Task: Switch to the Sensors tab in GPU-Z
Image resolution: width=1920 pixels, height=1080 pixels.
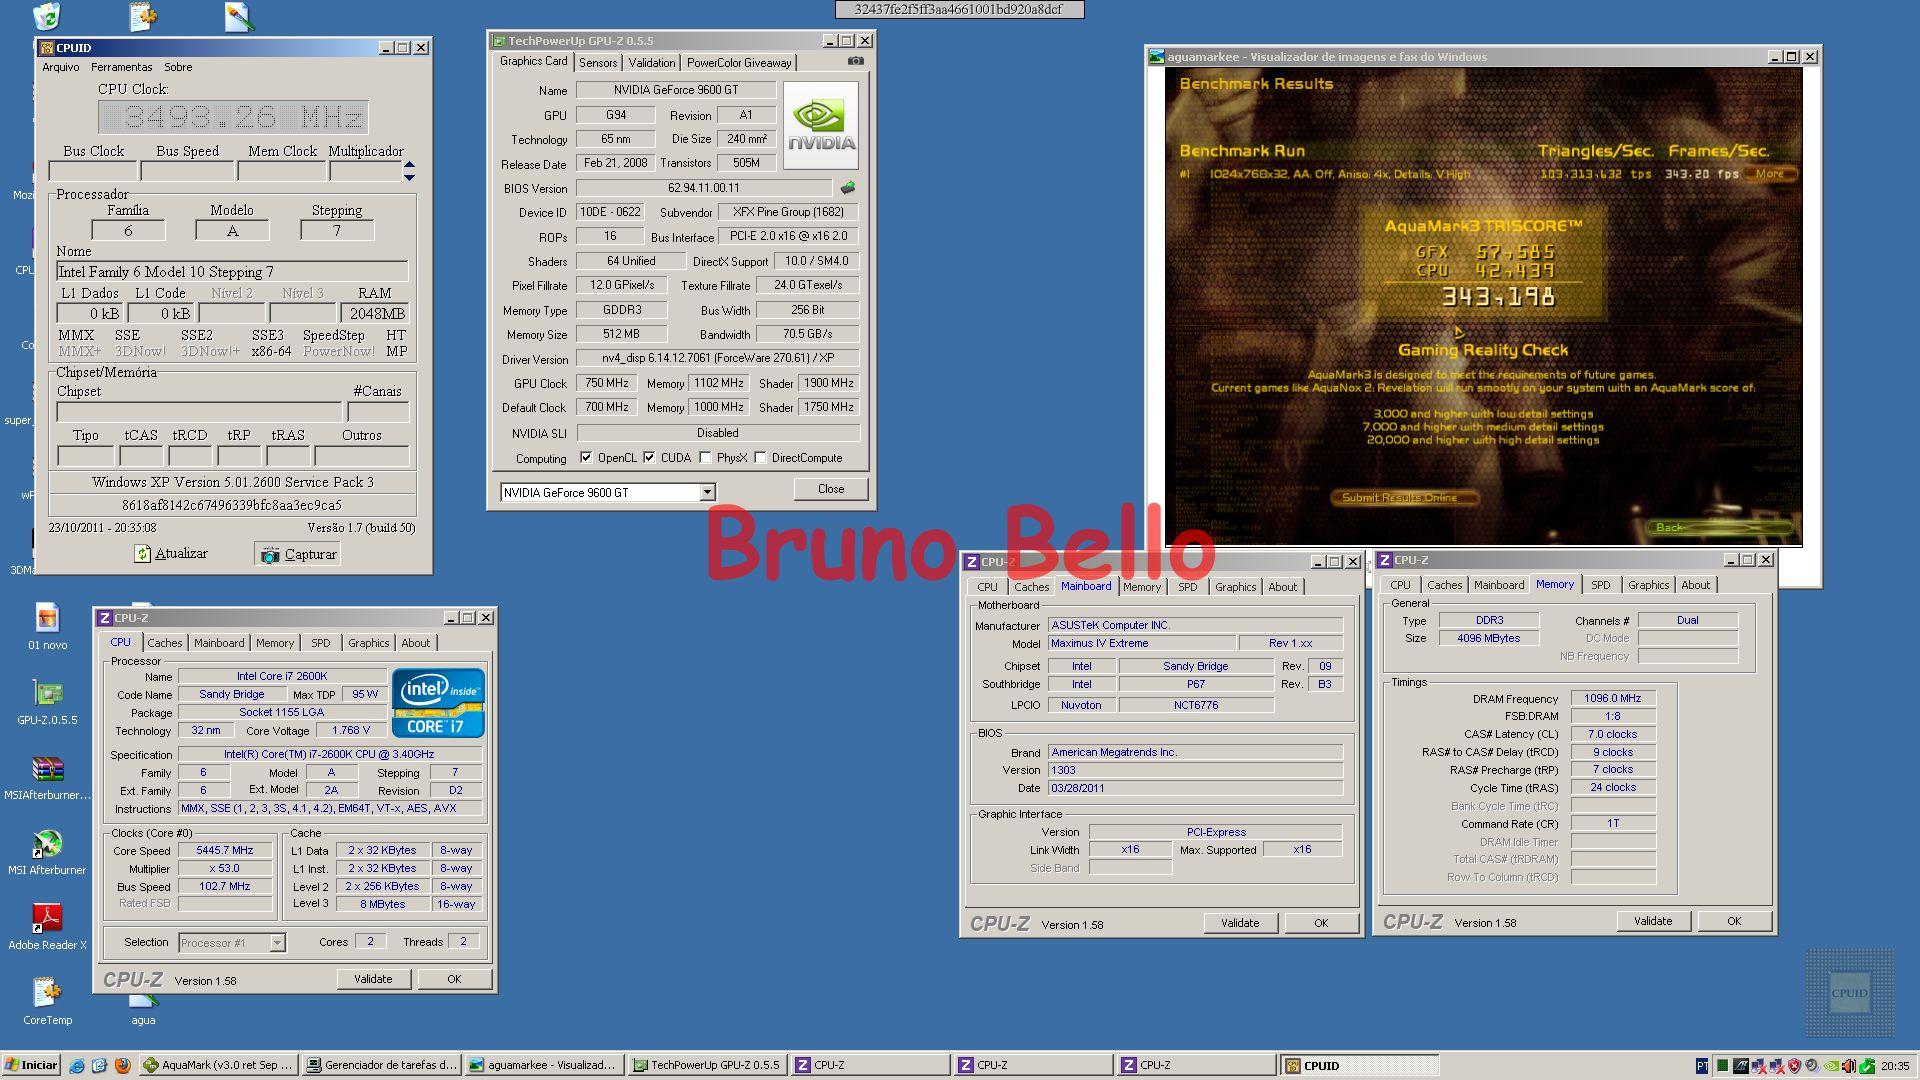Action: click(x=598, y=63)
